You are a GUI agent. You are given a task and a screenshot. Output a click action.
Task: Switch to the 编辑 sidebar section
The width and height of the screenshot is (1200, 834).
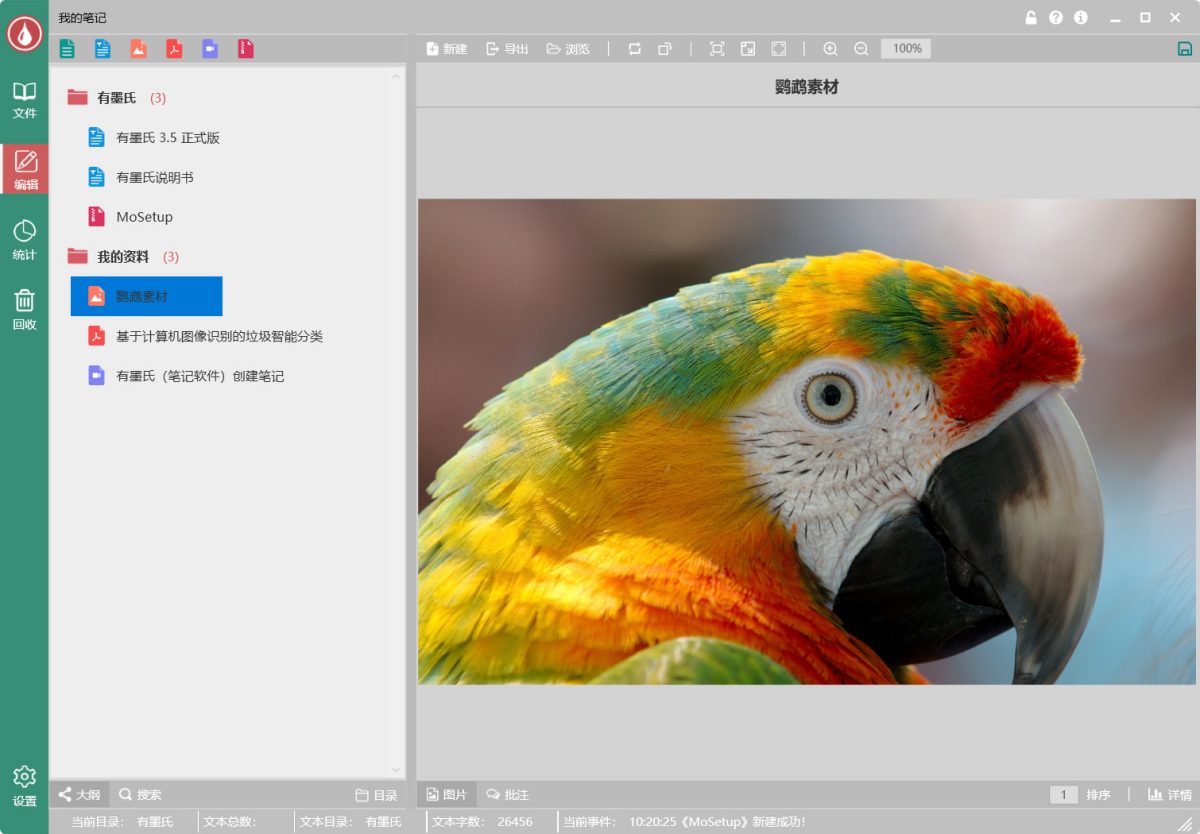coord(24,170)
